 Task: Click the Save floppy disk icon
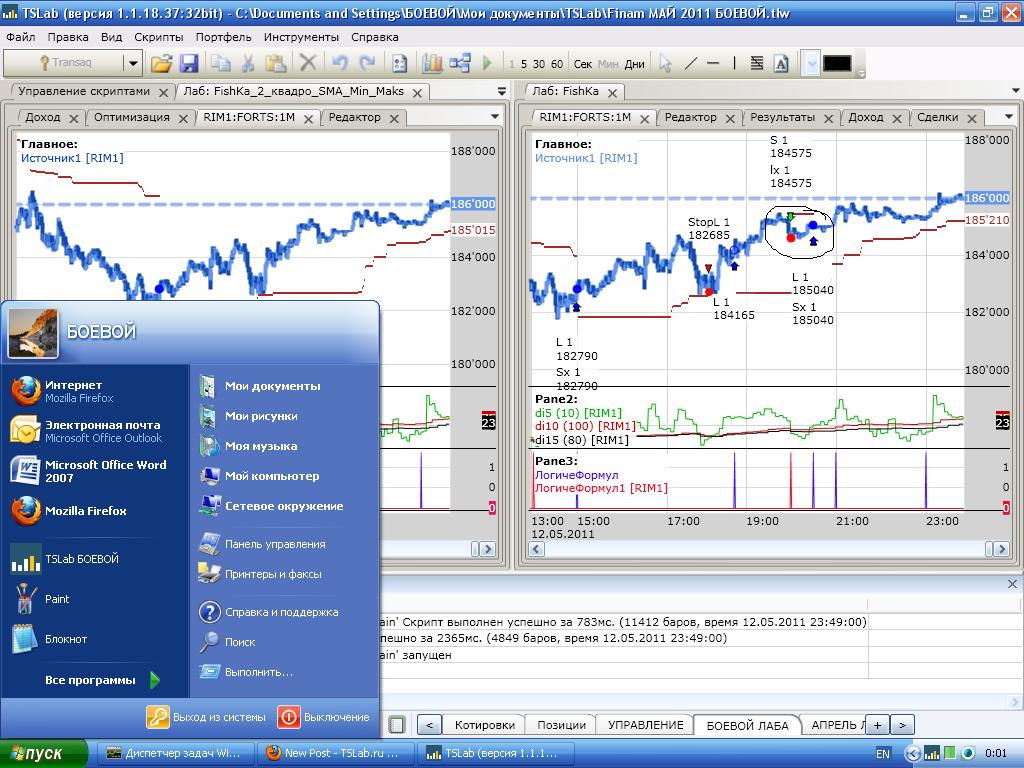point(189,63)
